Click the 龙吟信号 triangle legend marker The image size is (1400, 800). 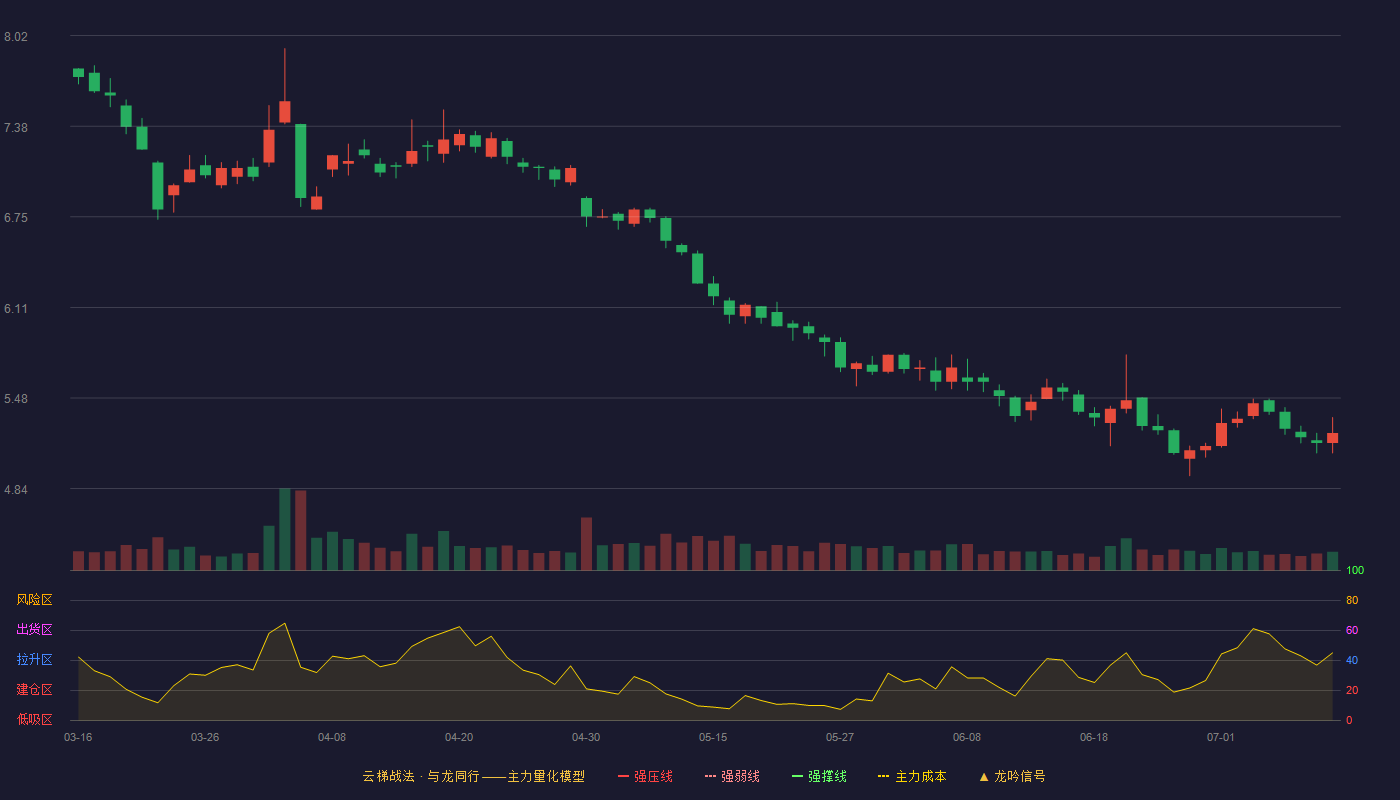tap(984, 776)
